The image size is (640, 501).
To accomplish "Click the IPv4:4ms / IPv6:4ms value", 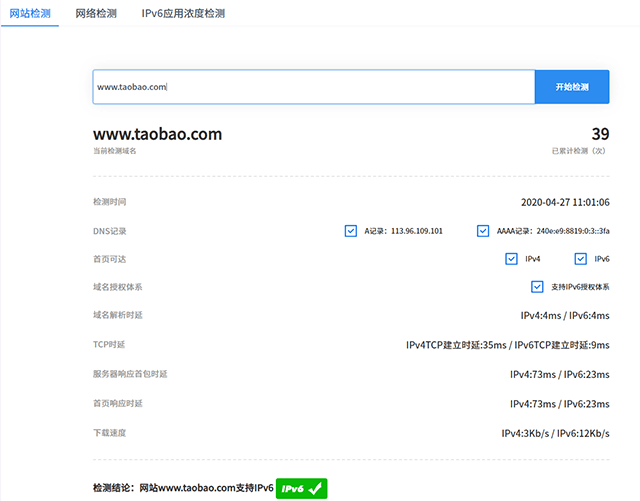I will coord(565,316).
